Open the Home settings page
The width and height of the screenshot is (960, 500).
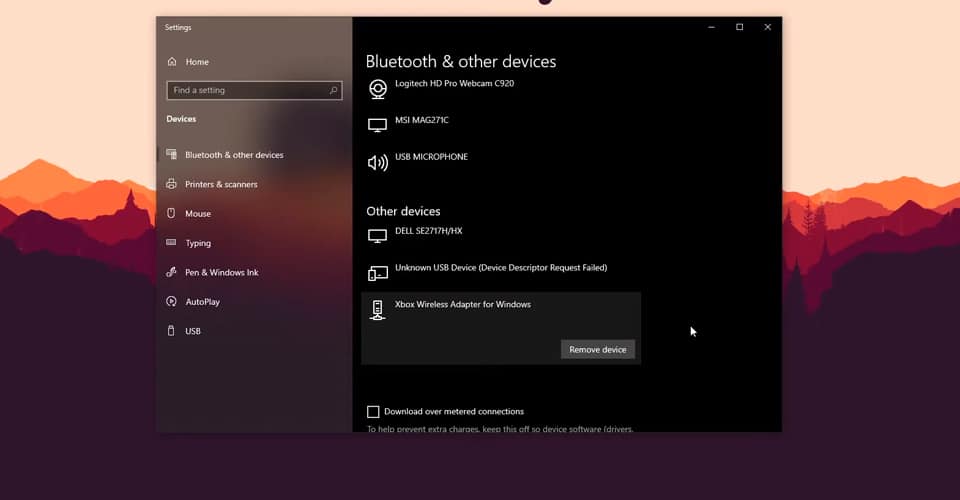(x=197, y=62)
